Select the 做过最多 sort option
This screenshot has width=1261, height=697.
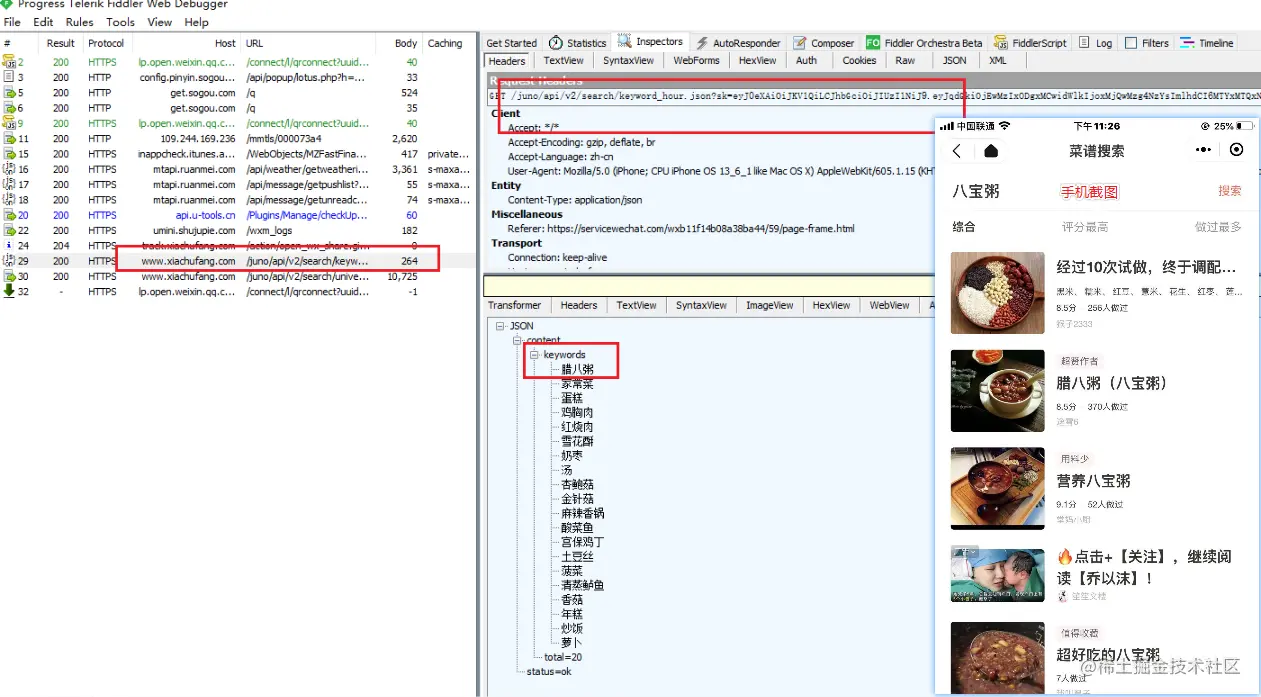1218,227
